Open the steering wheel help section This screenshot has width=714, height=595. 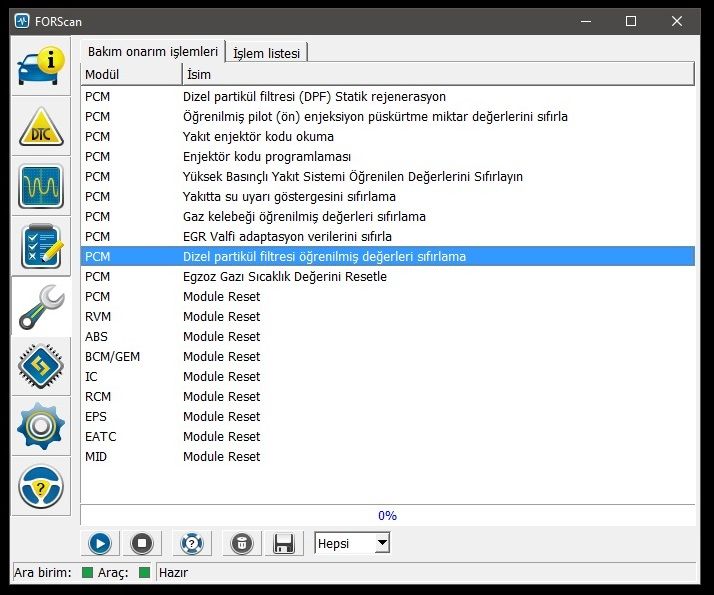pos(41,487)
